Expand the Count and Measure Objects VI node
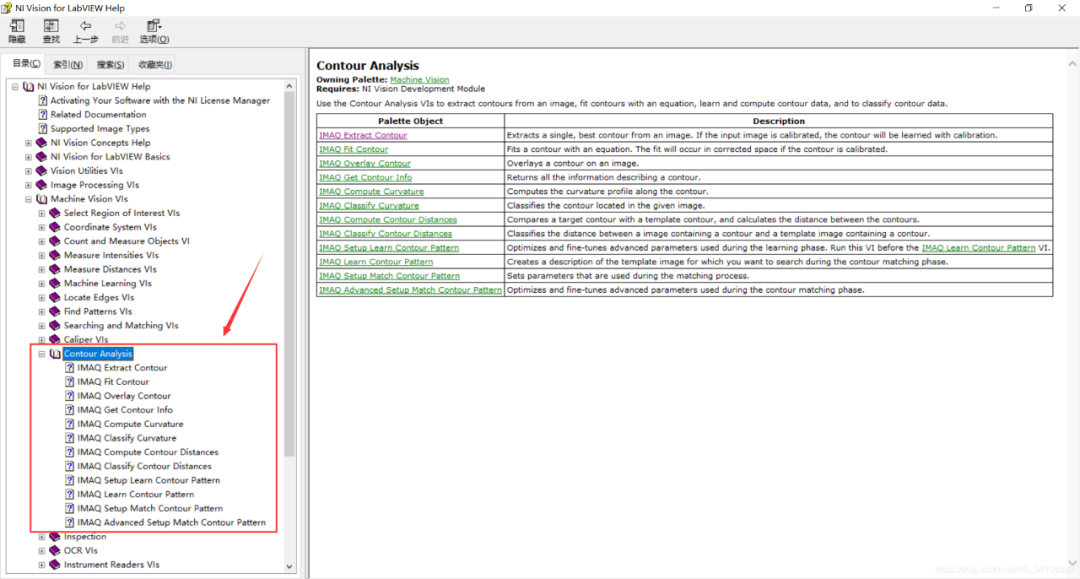Viewport: 1080px width, 579px height. click(x=41, y=242)
